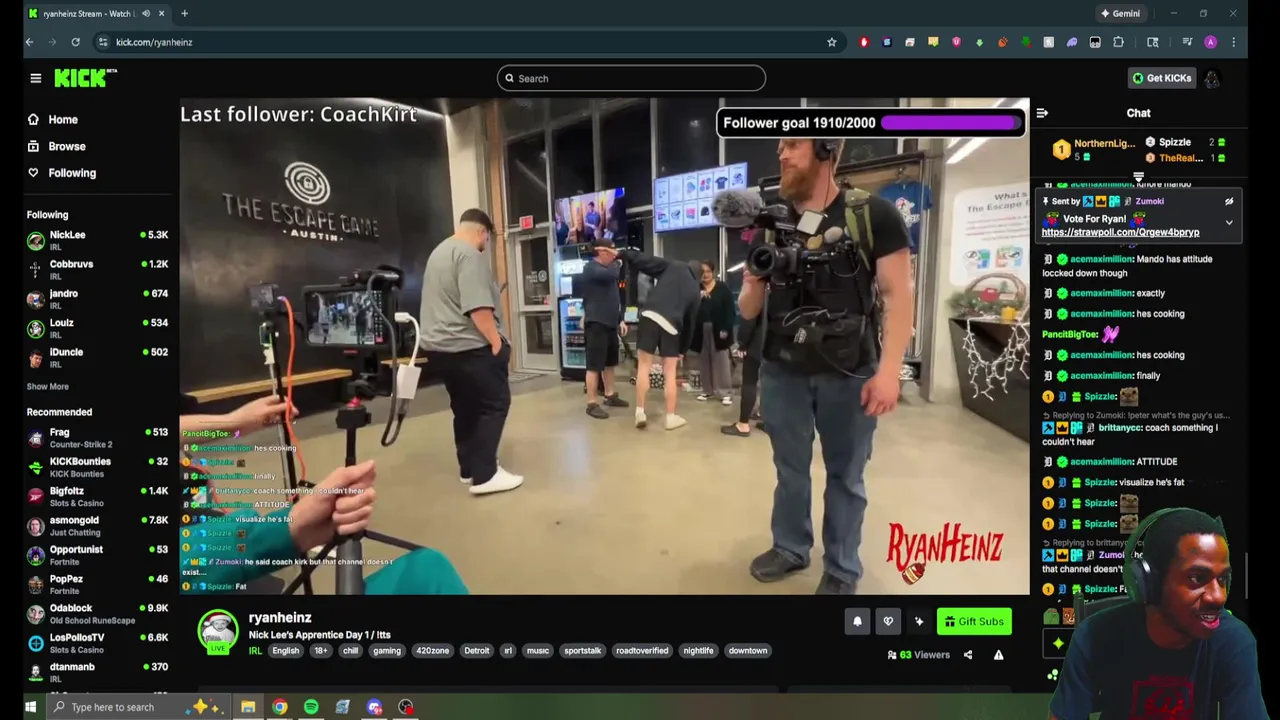Reload the page with refresh icon

(x=75, y=42)
